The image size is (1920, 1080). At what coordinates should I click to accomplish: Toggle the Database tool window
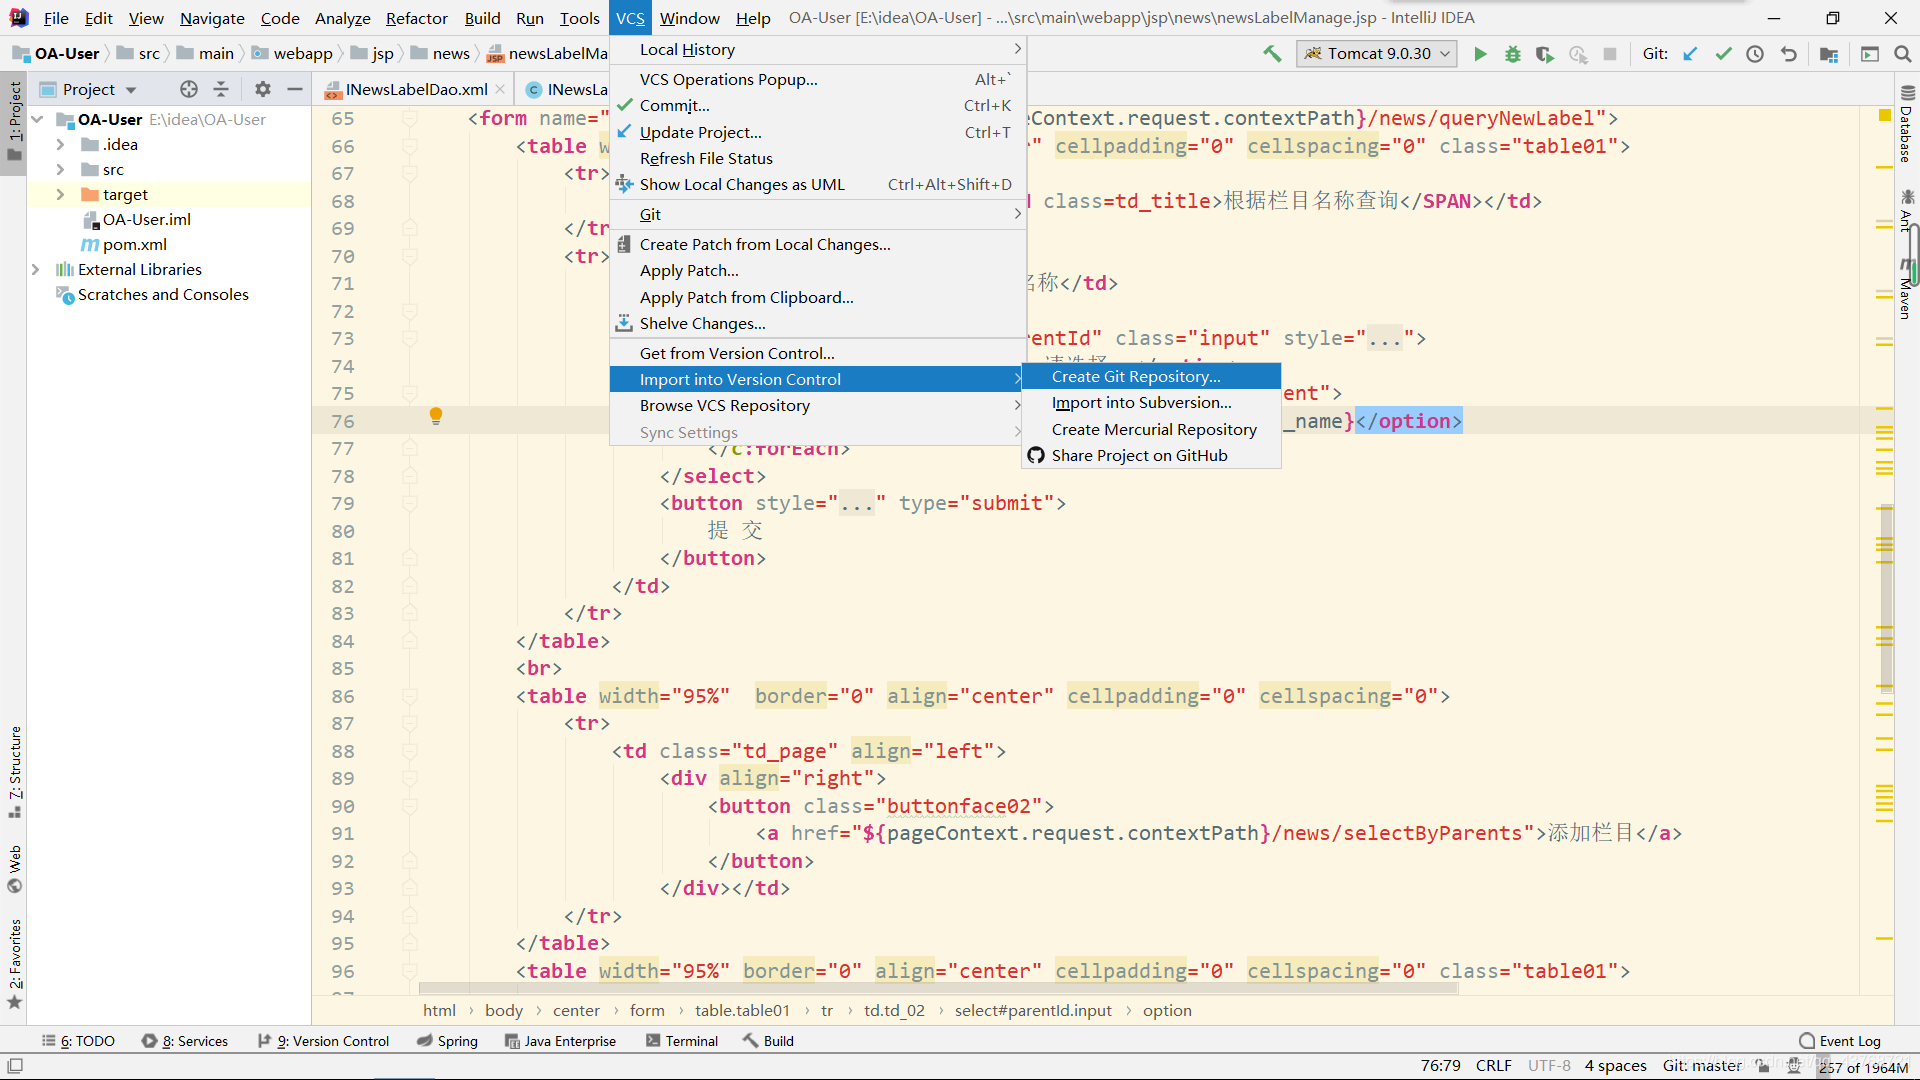click(1906, 125)
